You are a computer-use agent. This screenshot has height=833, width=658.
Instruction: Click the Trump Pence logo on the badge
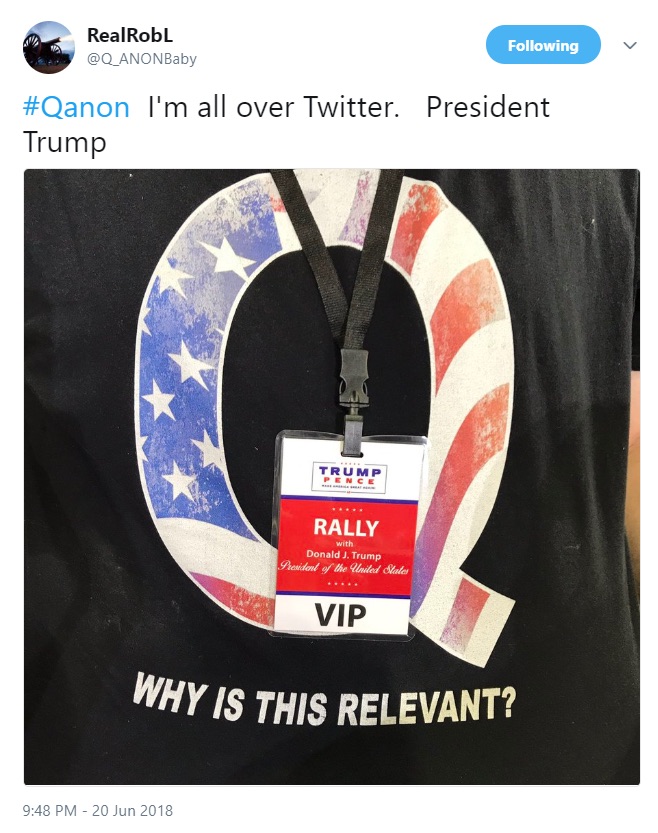coord(348,478)
